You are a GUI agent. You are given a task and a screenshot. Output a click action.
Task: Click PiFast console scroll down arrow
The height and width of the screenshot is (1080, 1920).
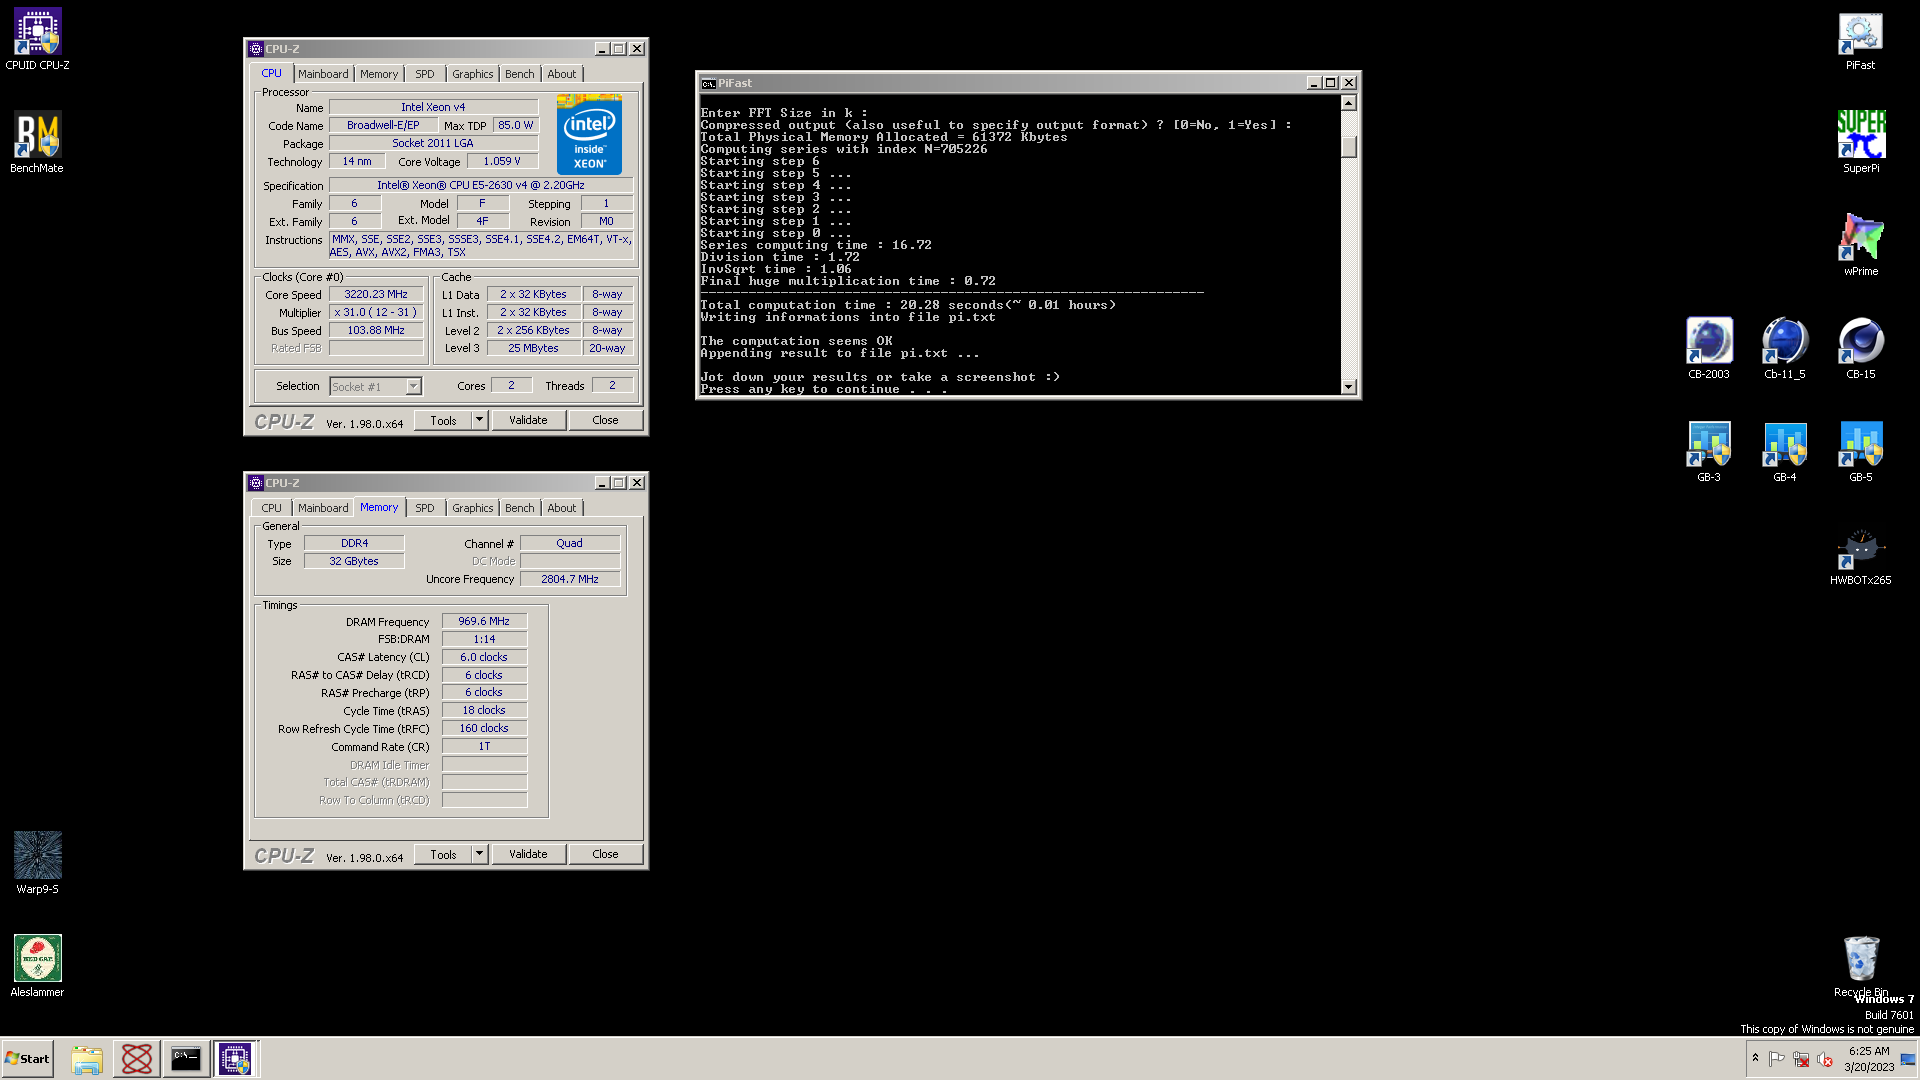click(1348, 386)
